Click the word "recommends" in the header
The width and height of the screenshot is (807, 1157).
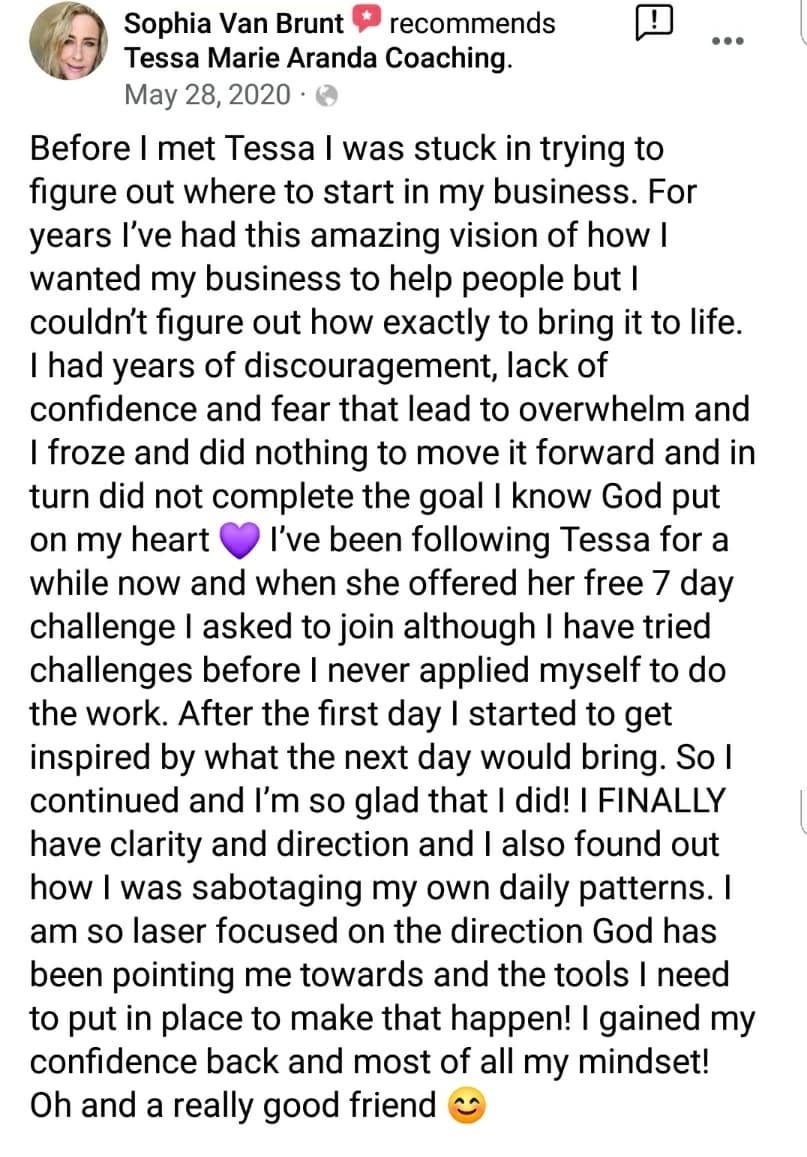coord(472,24)
